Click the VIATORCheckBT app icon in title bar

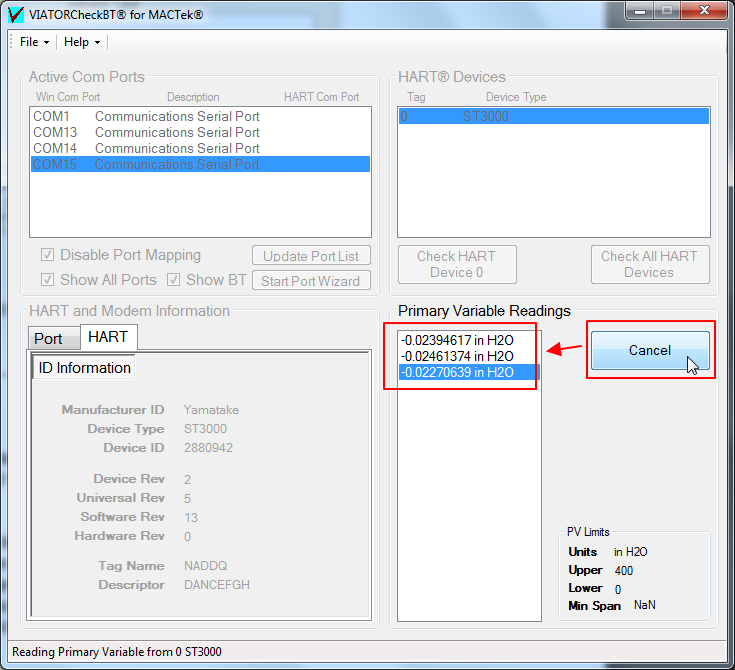(x=16, y=15)
